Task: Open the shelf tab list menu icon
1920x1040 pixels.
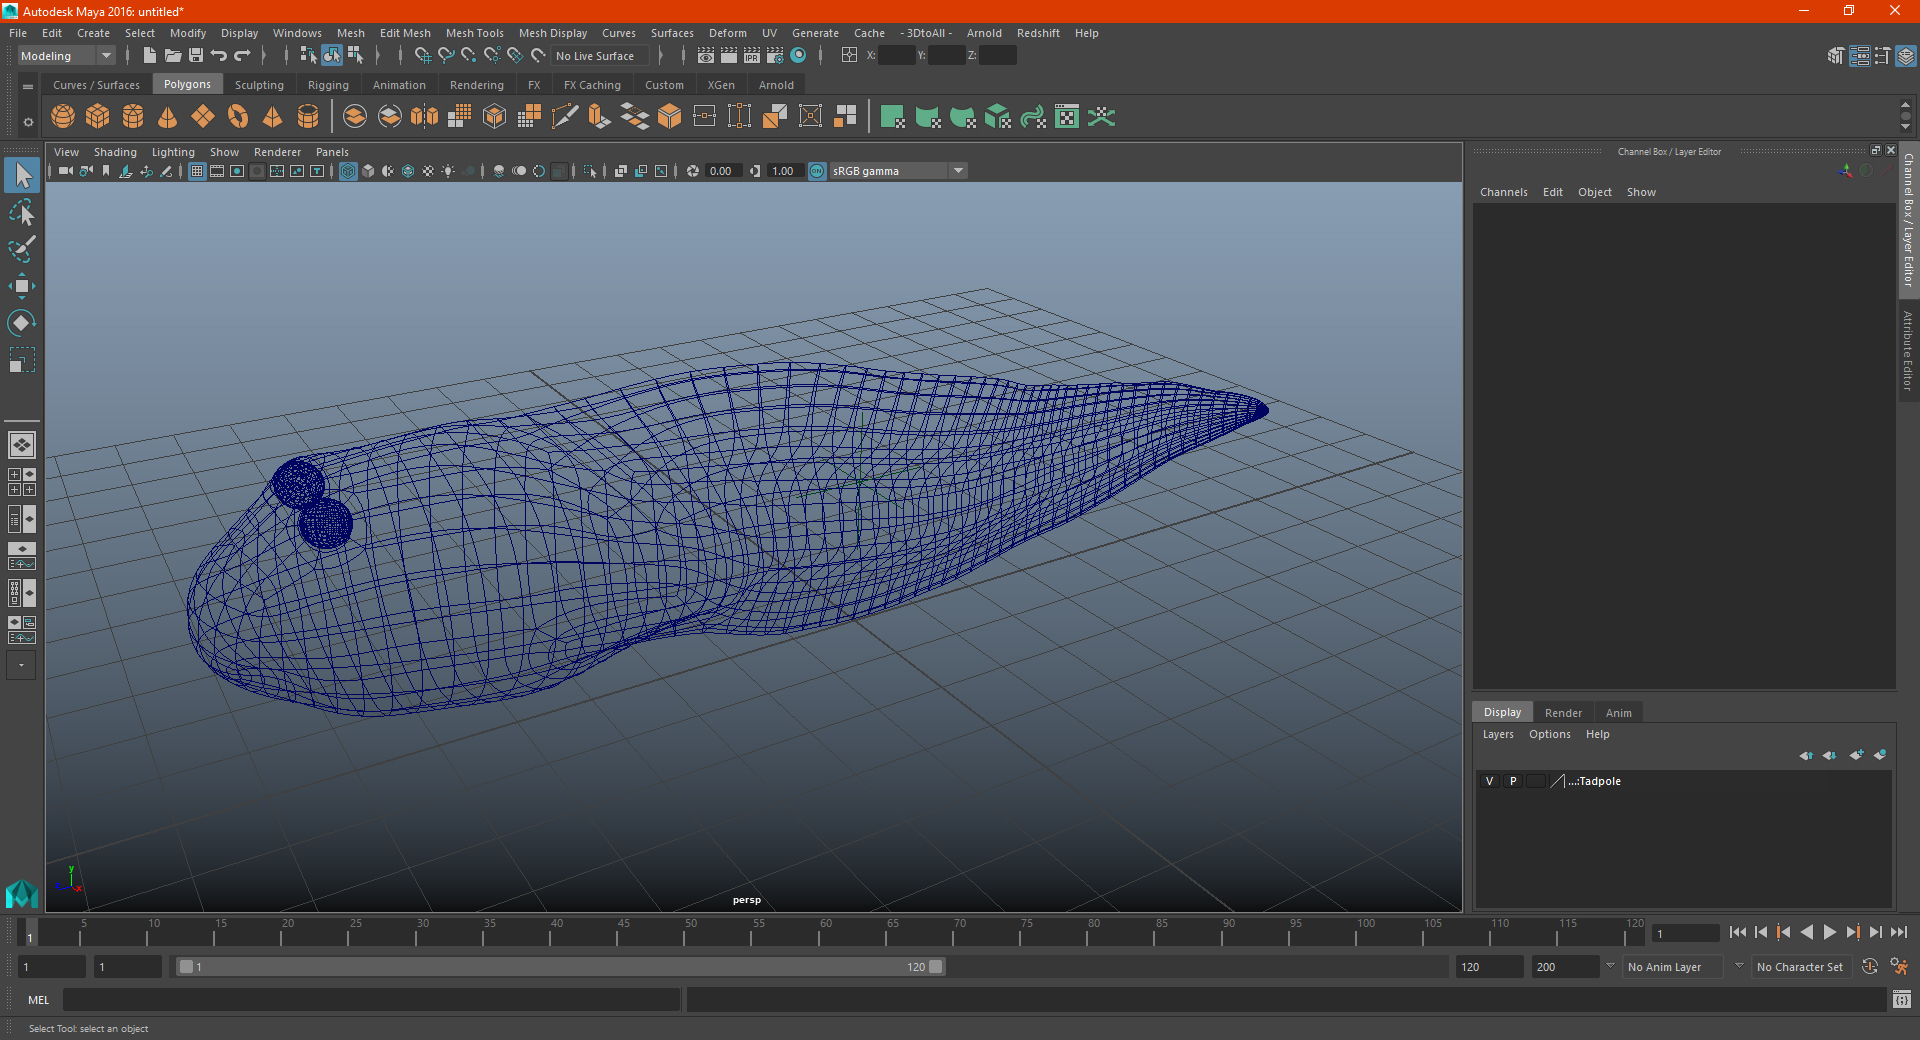Action: pyautogui.click(x=28, y=87)
